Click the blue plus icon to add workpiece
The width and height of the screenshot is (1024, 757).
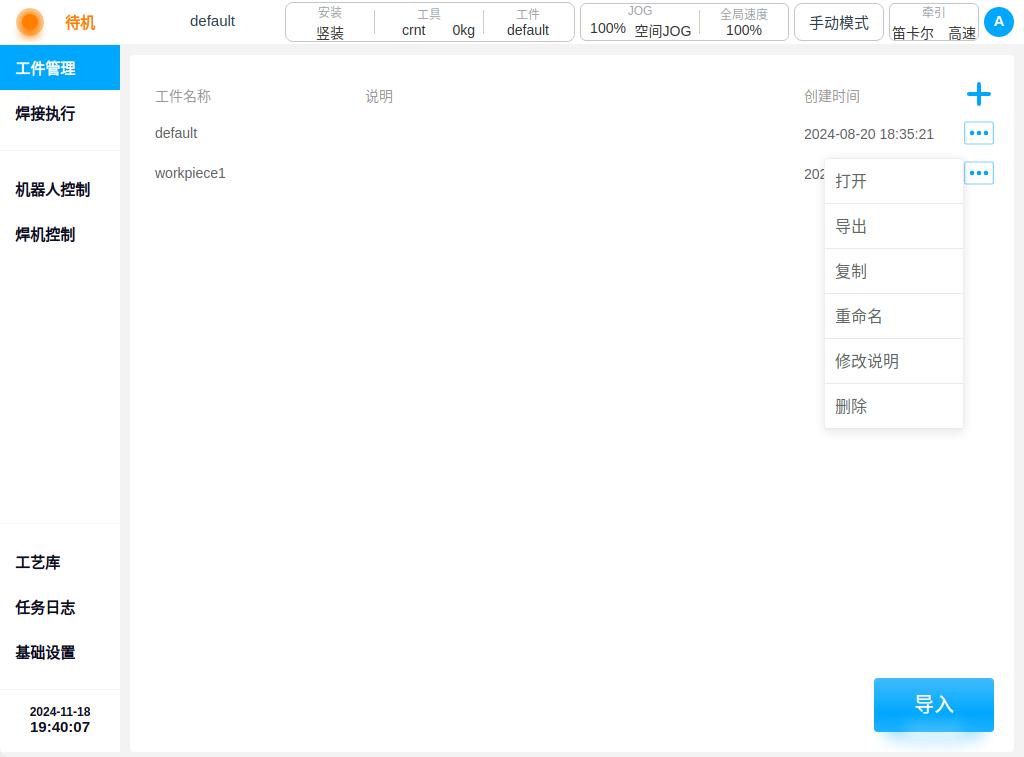(978, 94)
